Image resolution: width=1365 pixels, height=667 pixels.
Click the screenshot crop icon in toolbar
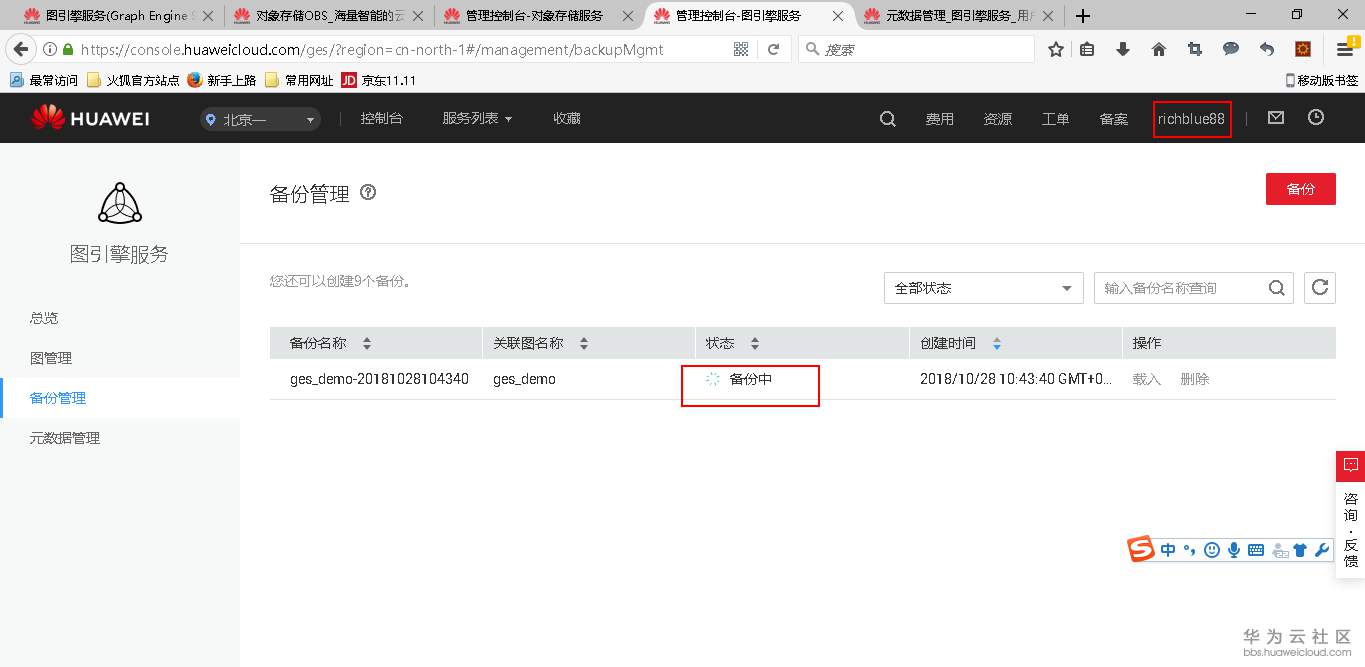point(1195,49)
